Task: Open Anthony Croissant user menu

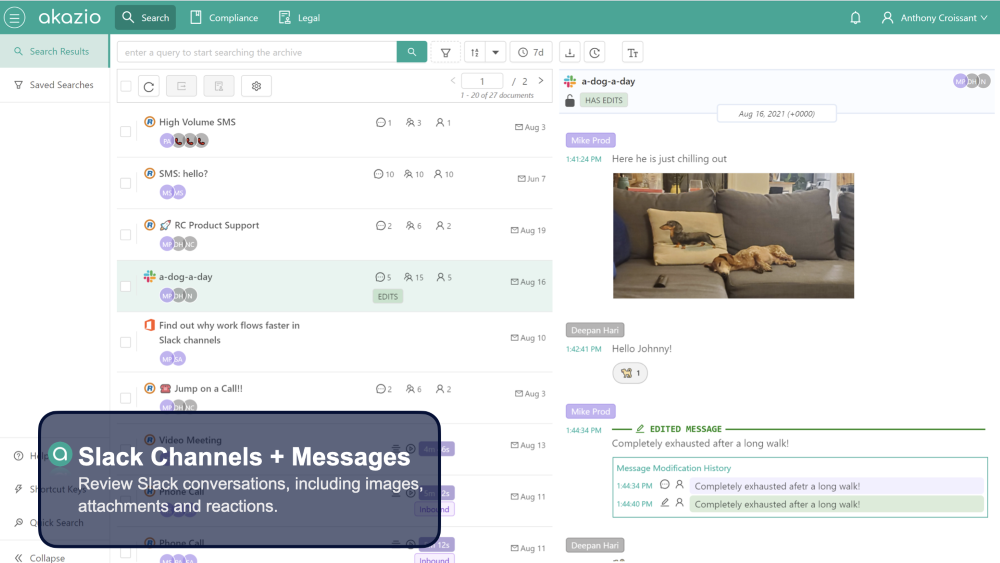Action: pyautogui.click(x=935, y=18)
